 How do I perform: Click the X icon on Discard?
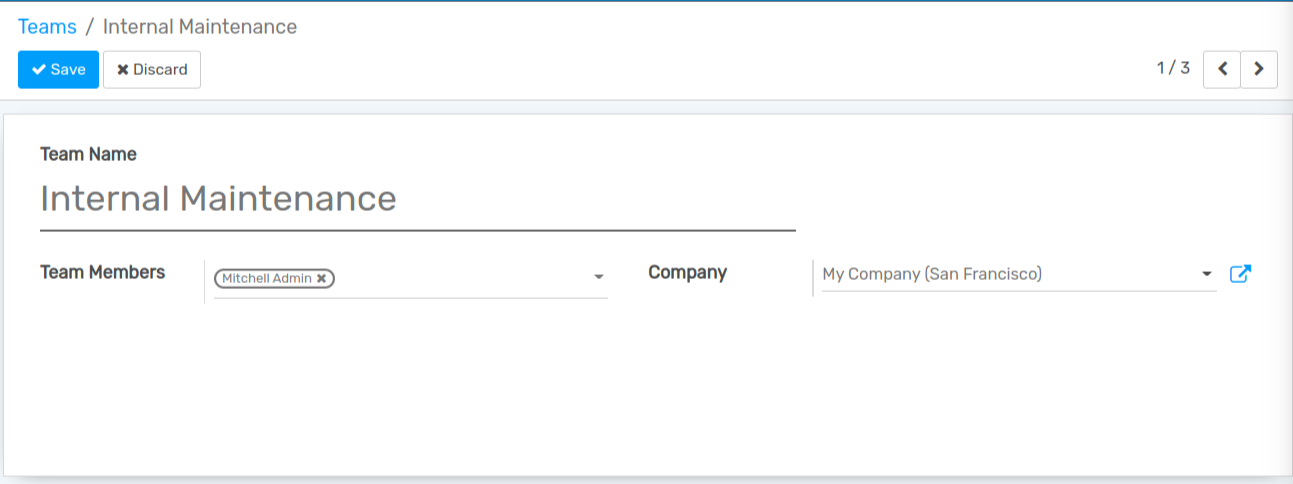123,70
